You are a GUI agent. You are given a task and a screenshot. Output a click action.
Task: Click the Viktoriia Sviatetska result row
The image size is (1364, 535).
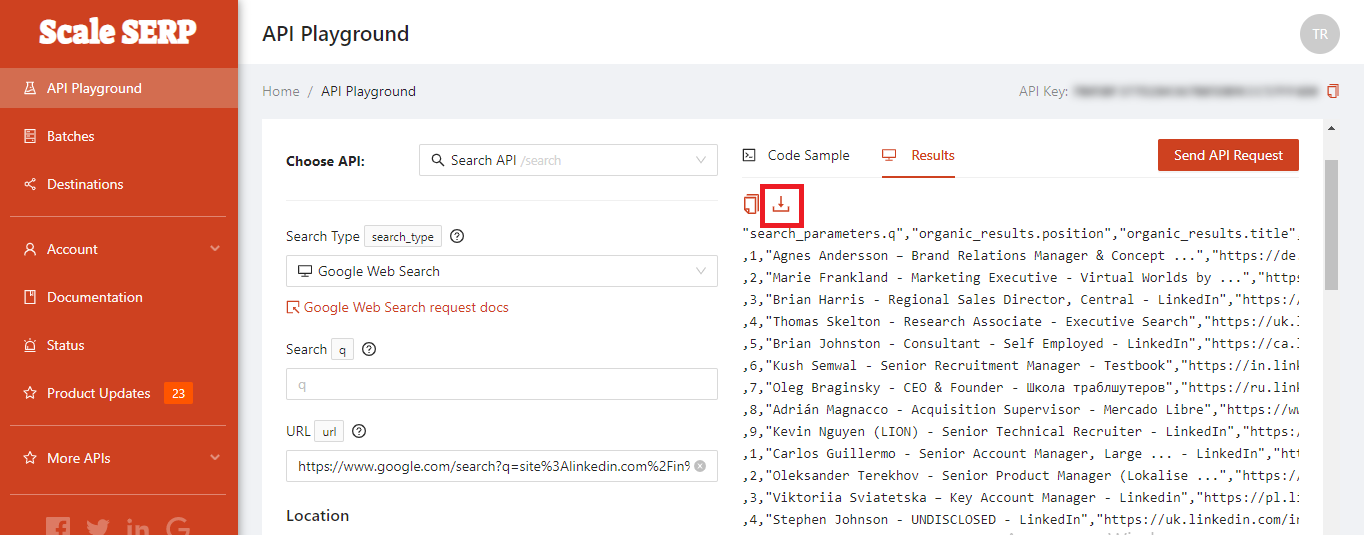(1020, 498)
